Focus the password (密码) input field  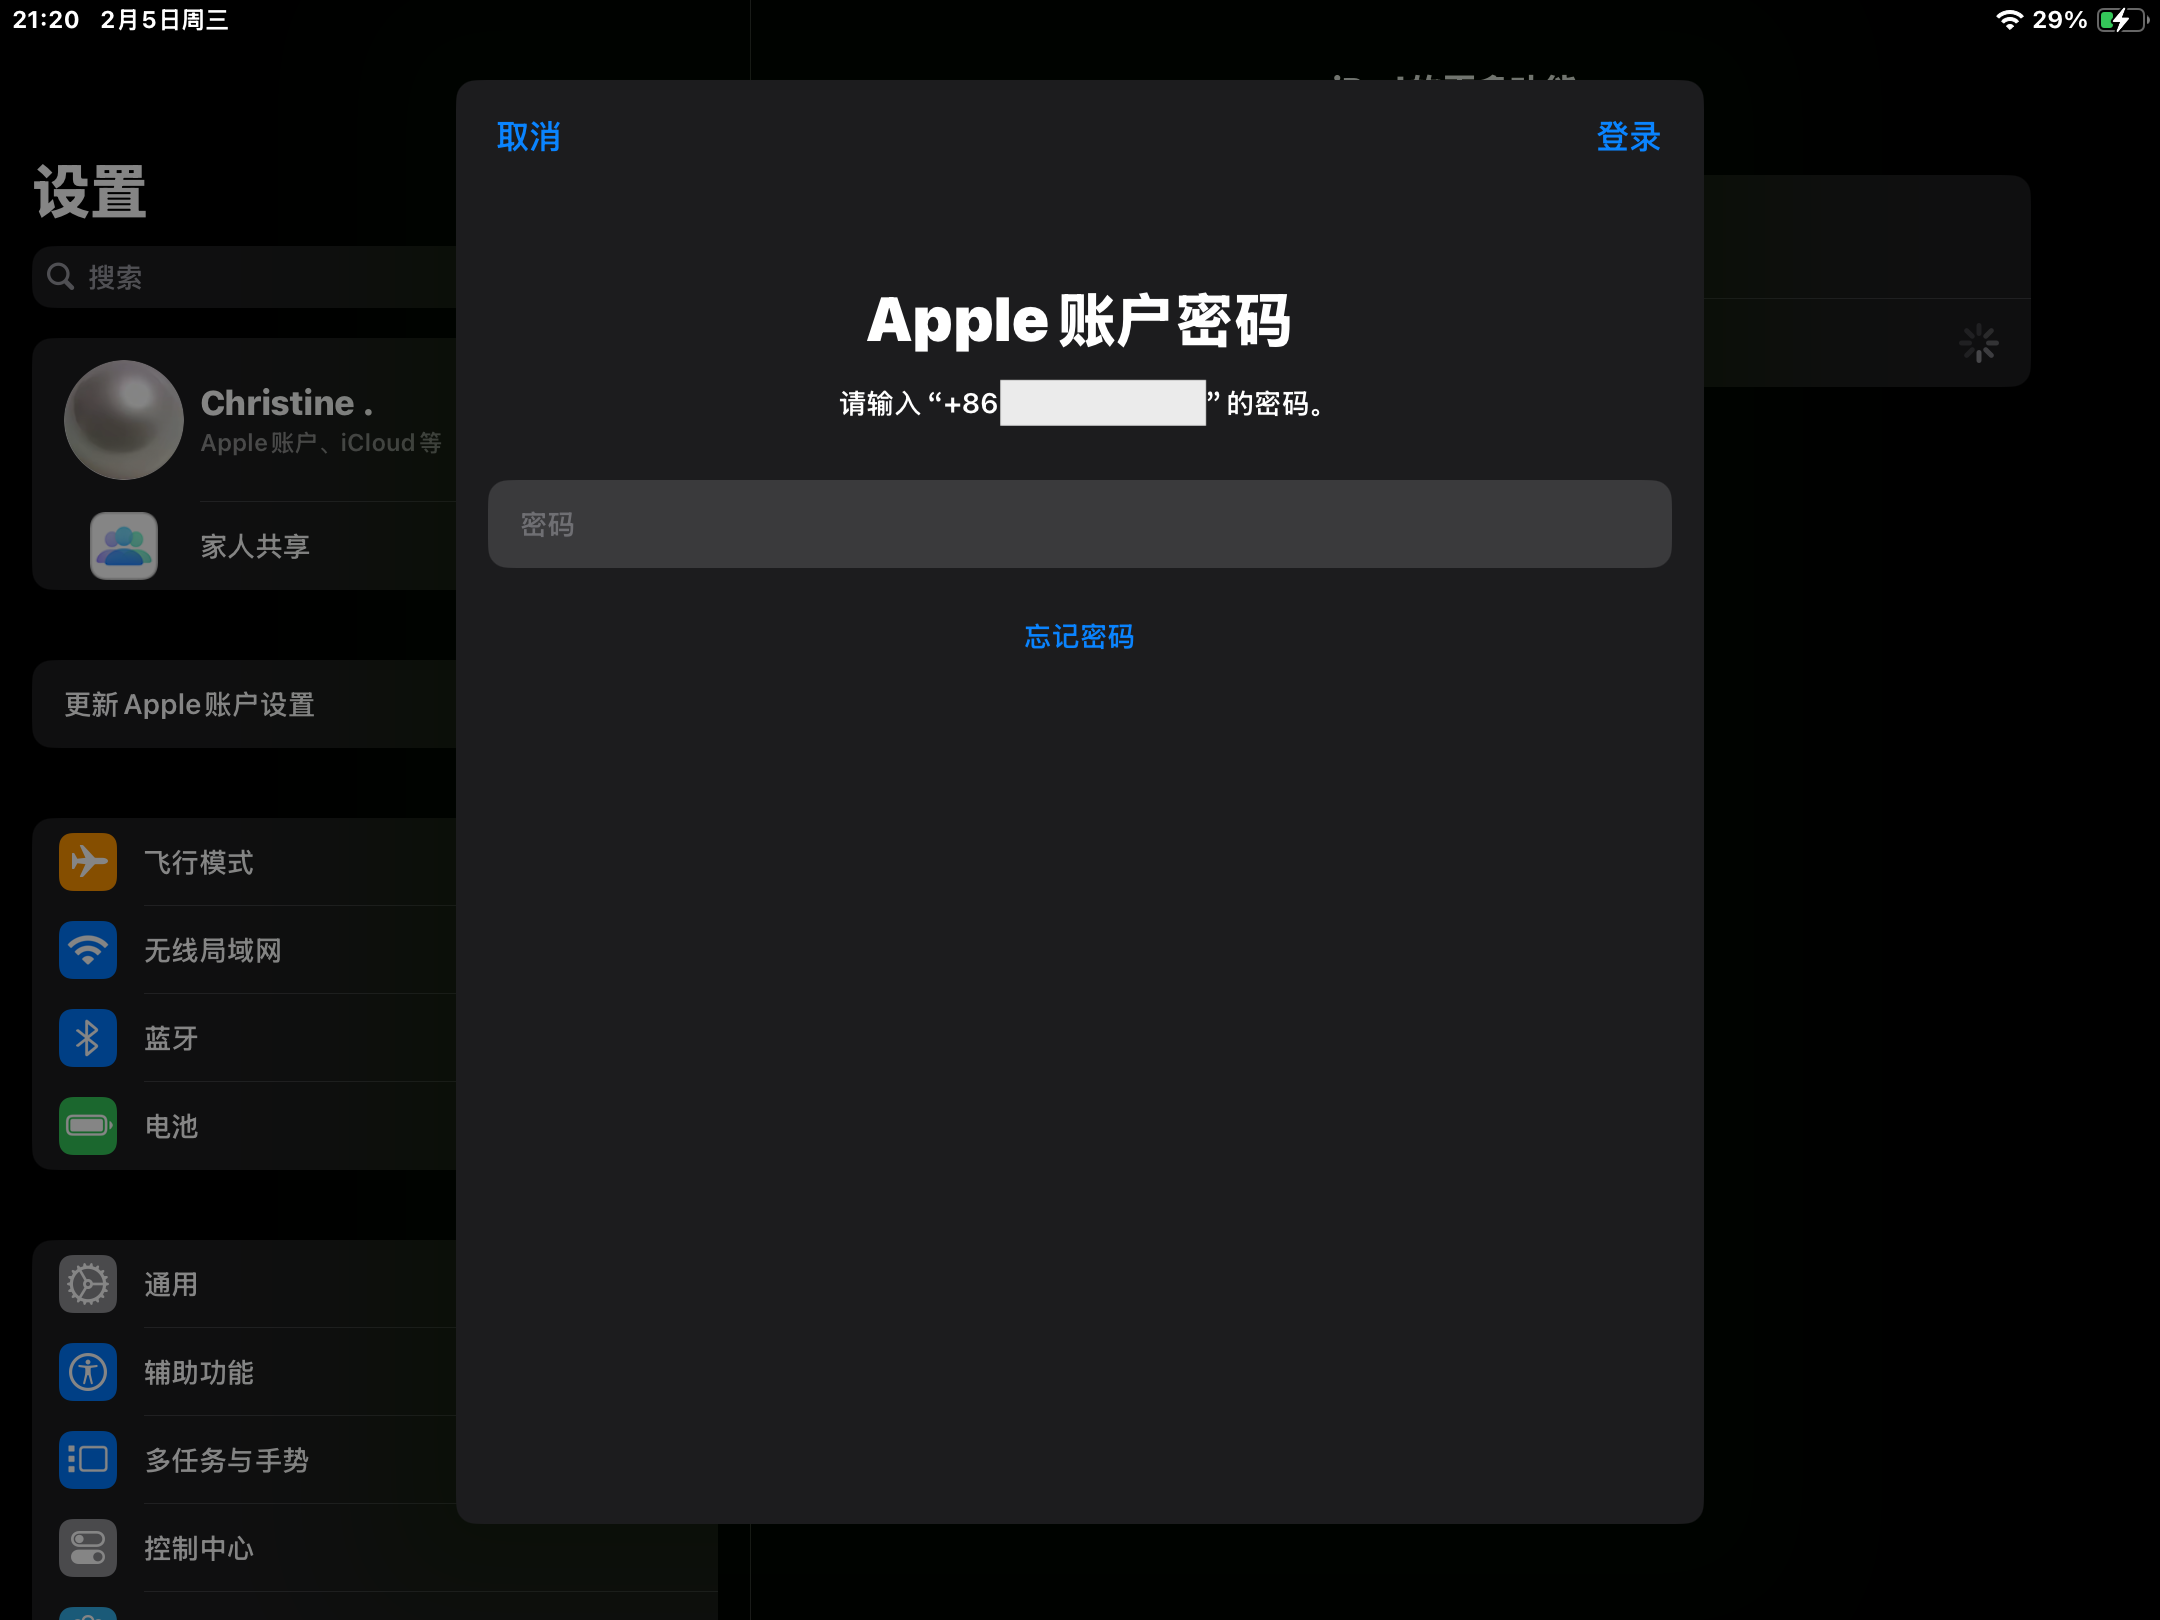[x=1079, y=524]
